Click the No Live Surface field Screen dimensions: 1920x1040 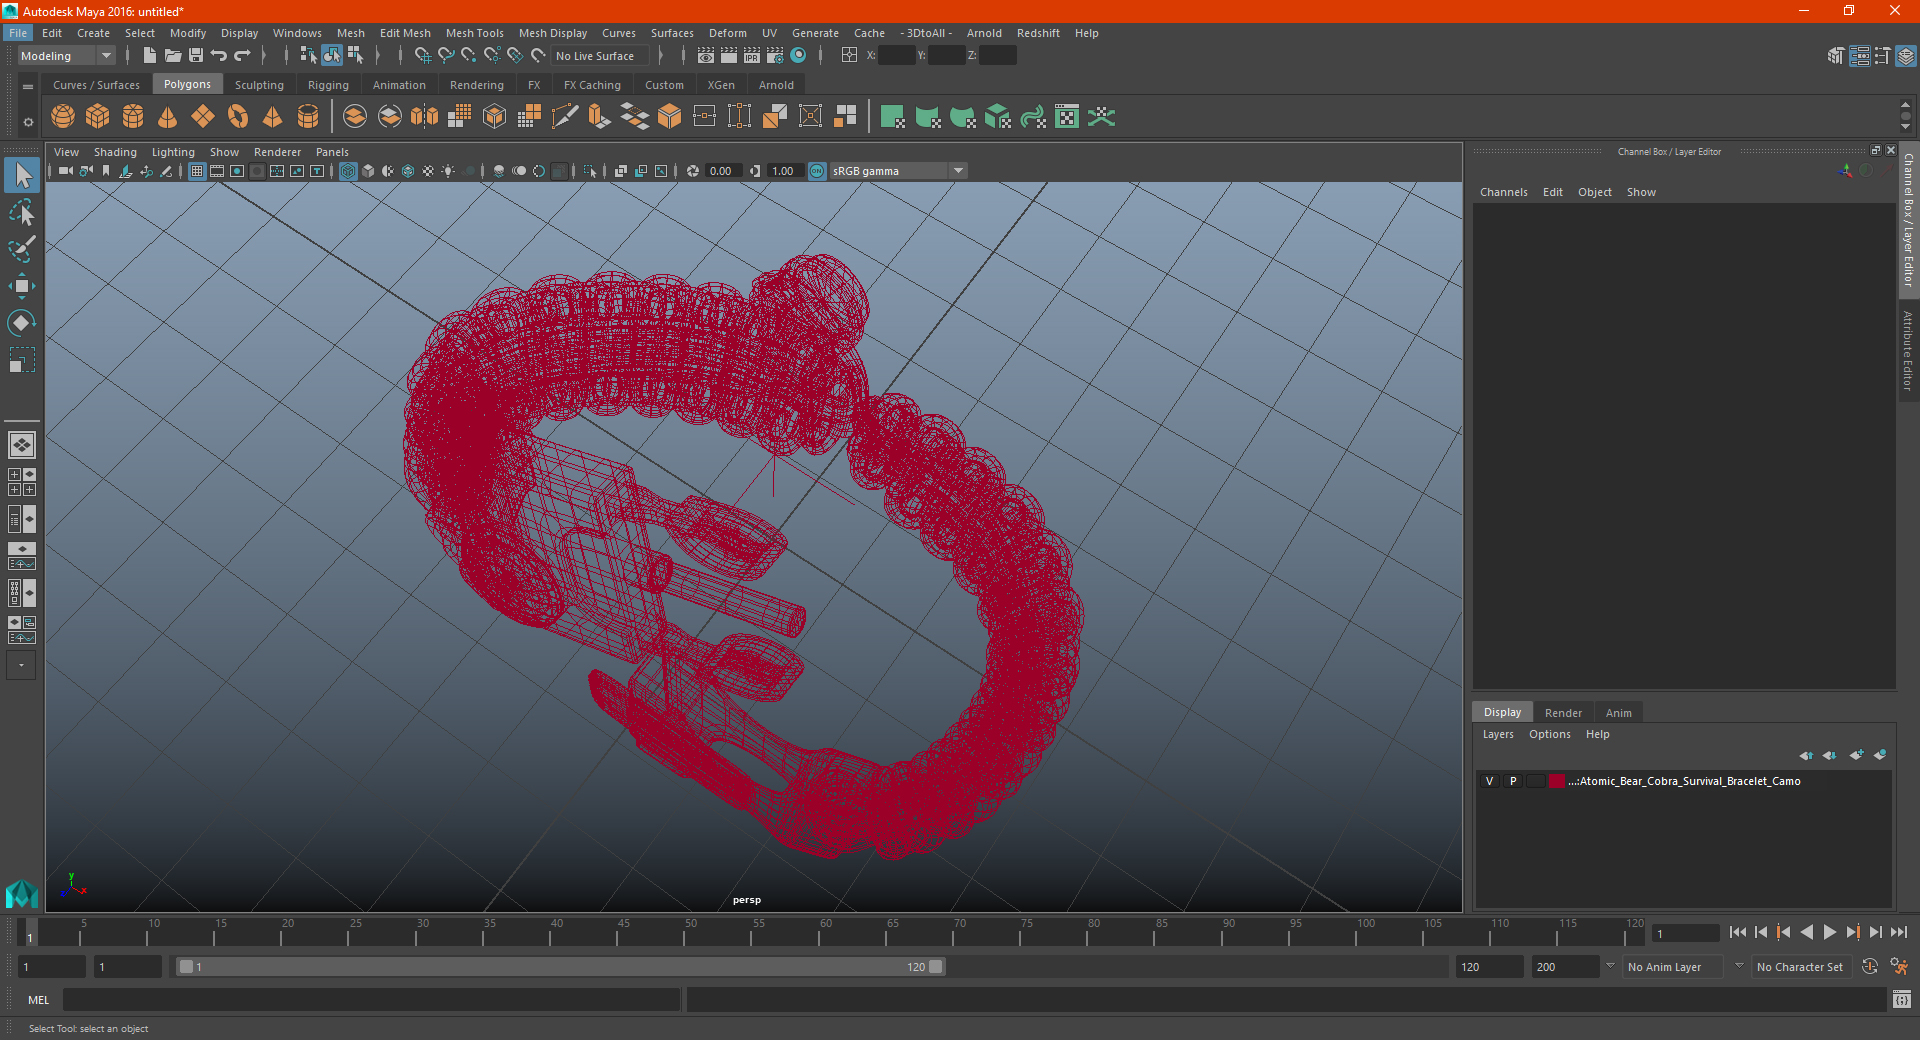point(600,56)
